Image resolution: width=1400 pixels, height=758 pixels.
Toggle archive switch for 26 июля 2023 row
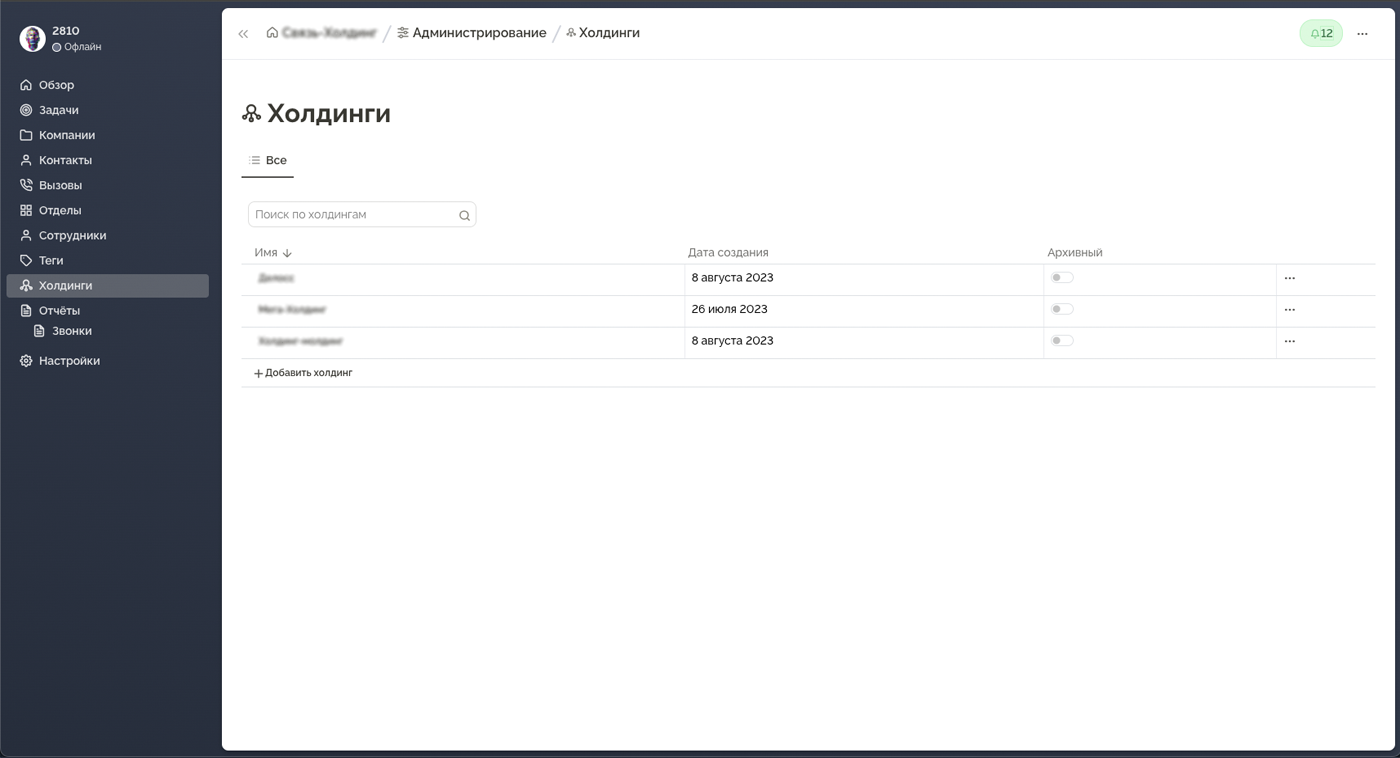1061,309
